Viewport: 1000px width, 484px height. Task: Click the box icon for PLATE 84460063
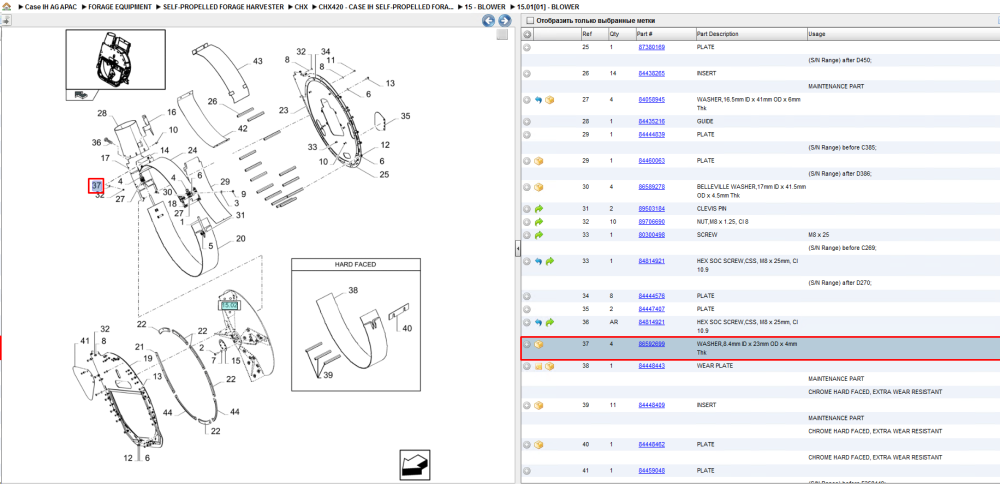pyautogui.click(x=538, y=161)
